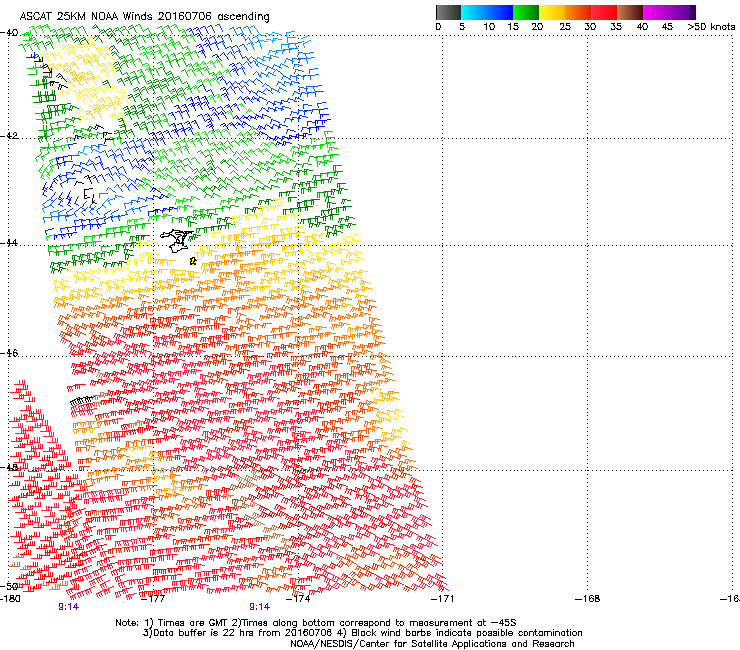Screen dimensions: 740x650
Task: Click the note line "3)Data buffer is 22 hrs"
Action: click(x=362, y=633)
